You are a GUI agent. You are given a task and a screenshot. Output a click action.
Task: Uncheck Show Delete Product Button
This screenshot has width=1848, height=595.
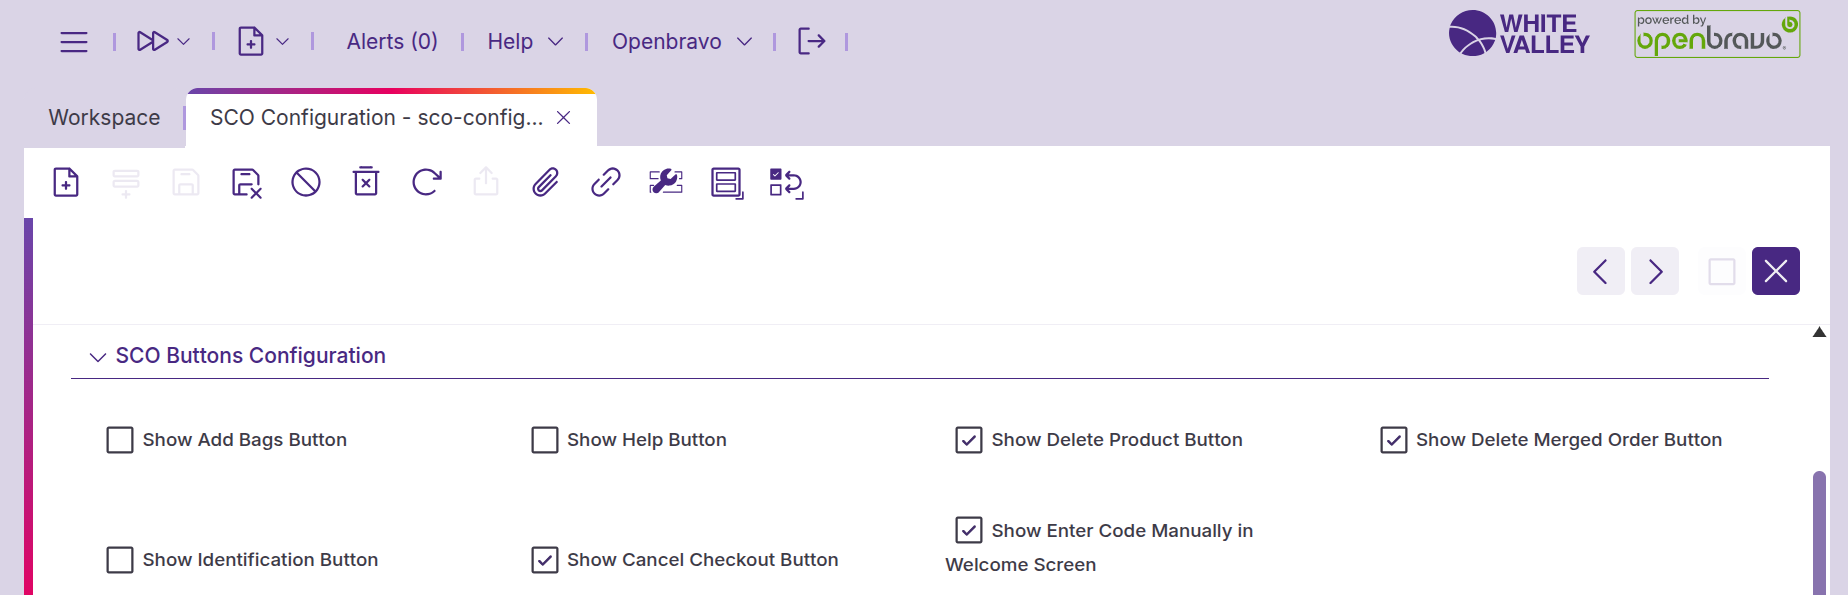coord(969,440)
